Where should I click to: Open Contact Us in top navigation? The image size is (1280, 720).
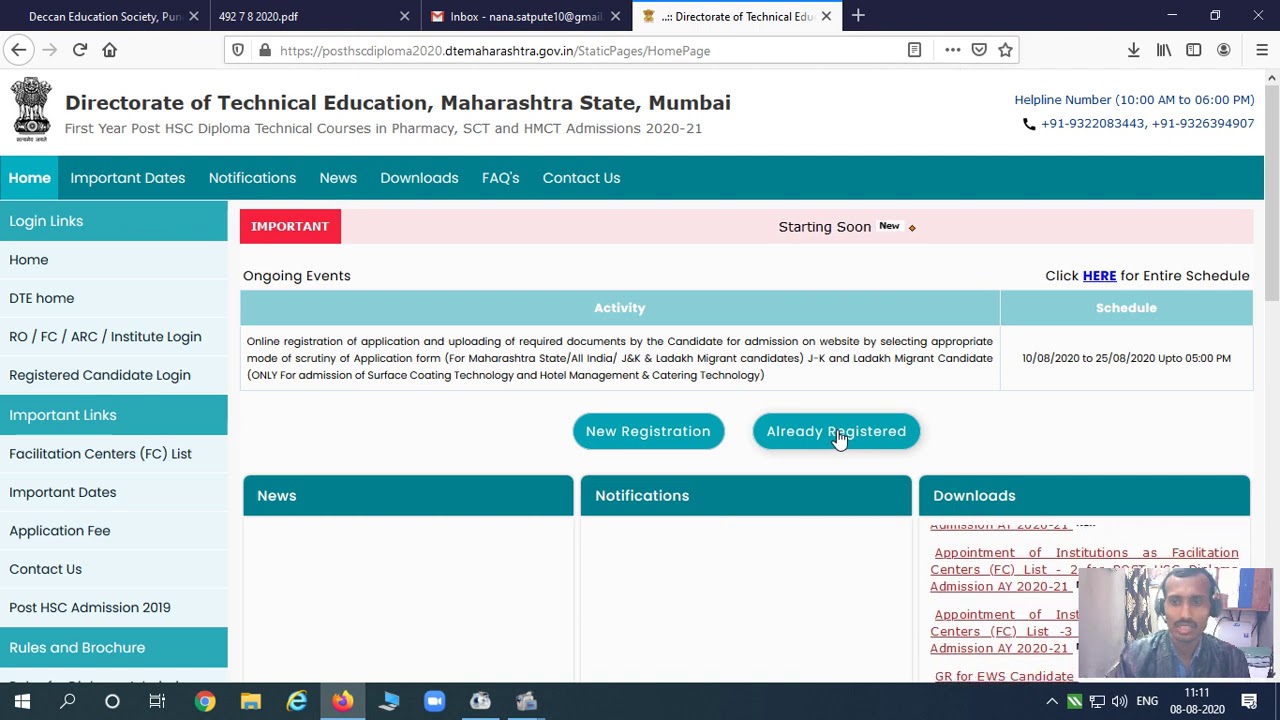[581, 178]
